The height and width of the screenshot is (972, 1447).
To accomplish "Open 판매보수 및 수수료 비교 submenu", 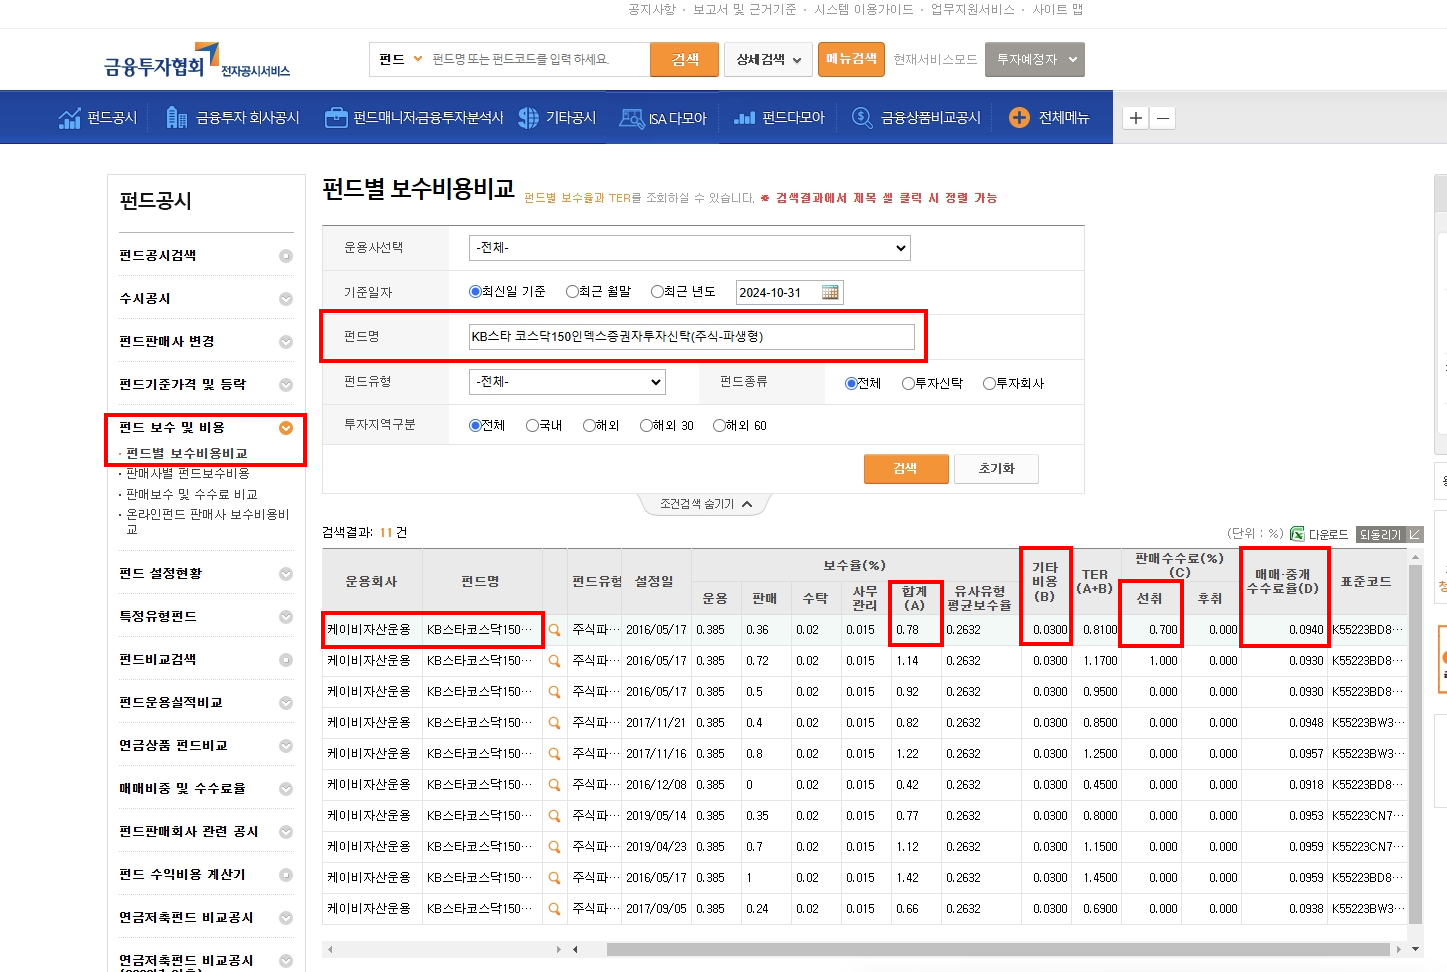I will point(191,494).
